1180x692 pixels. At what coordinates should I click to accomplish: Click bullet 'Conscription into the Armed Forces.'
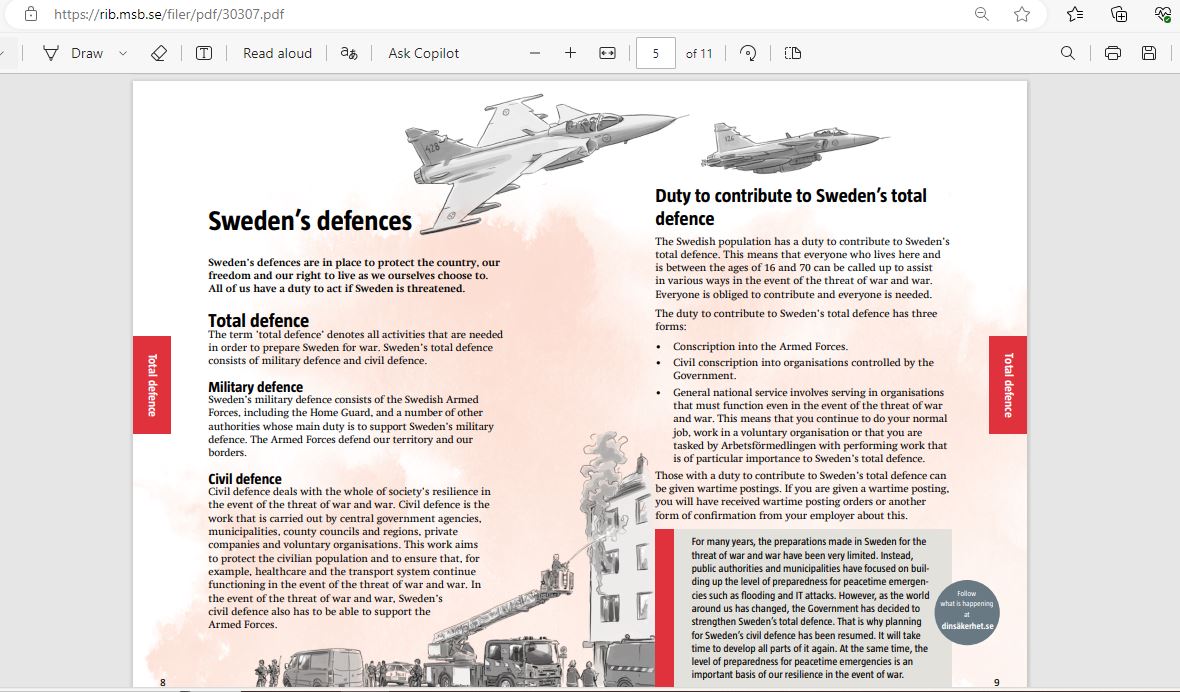760,347
